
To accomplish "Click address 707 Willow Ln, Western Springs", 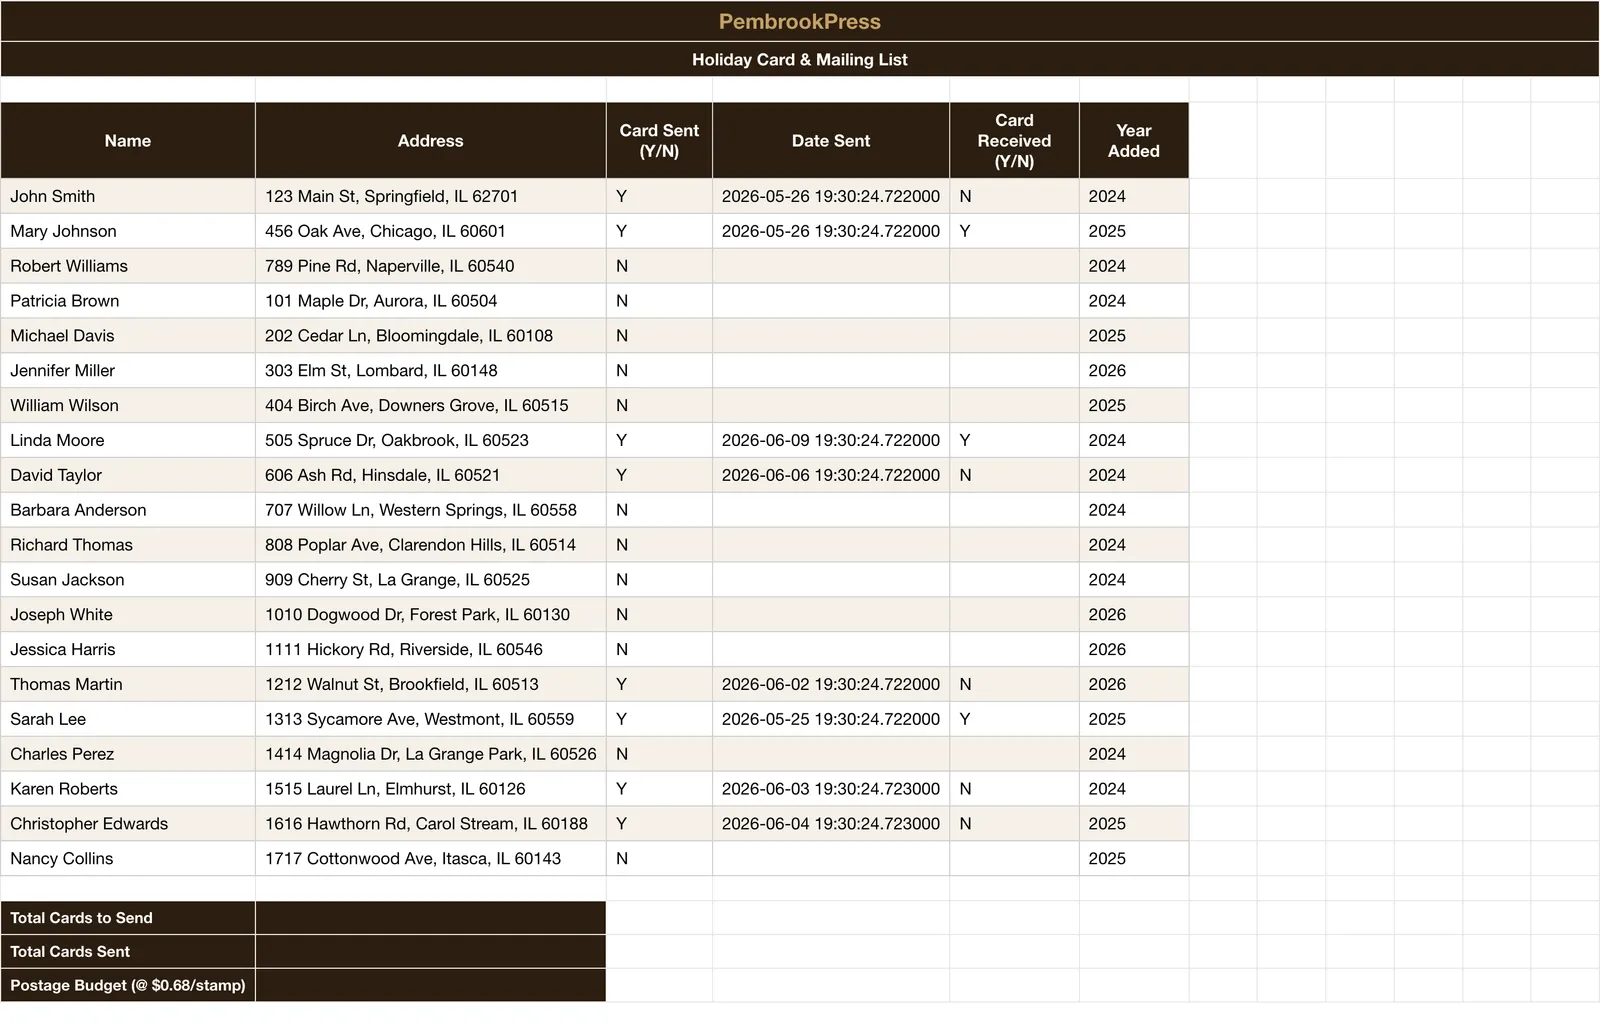I will [431, 510].
